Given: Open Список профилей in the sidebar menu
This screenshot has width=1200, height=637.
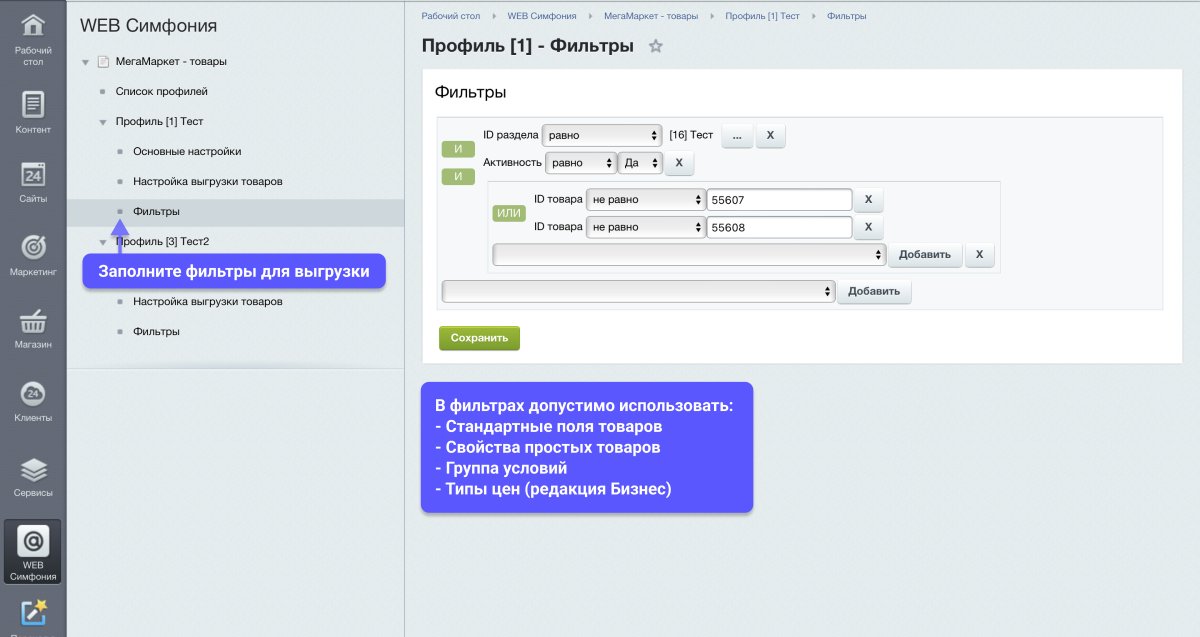Looking at the screenshot, I should click(160, 91).
